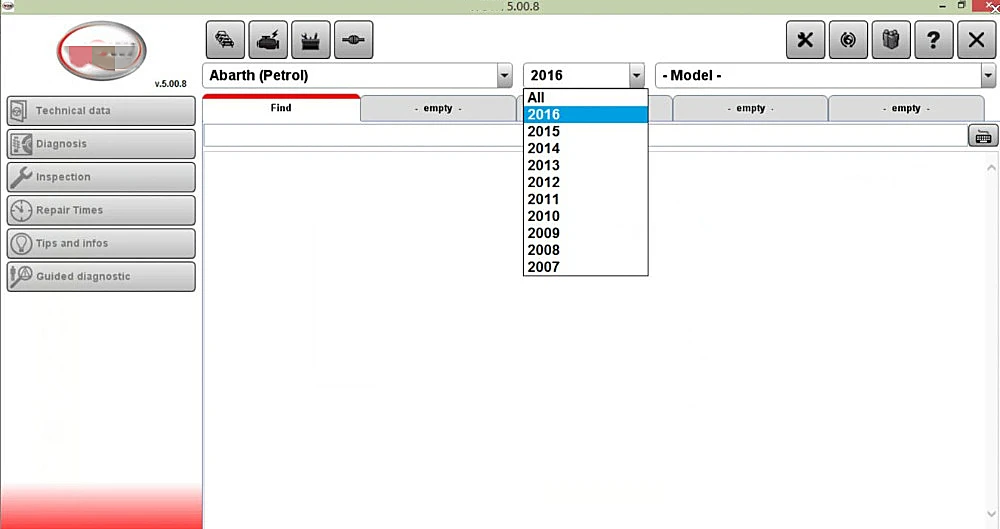Image resolution: width=1000 pixels, height=529 pixels.
Task: Open the Technical data section
Action: click(x=101, y=111)
